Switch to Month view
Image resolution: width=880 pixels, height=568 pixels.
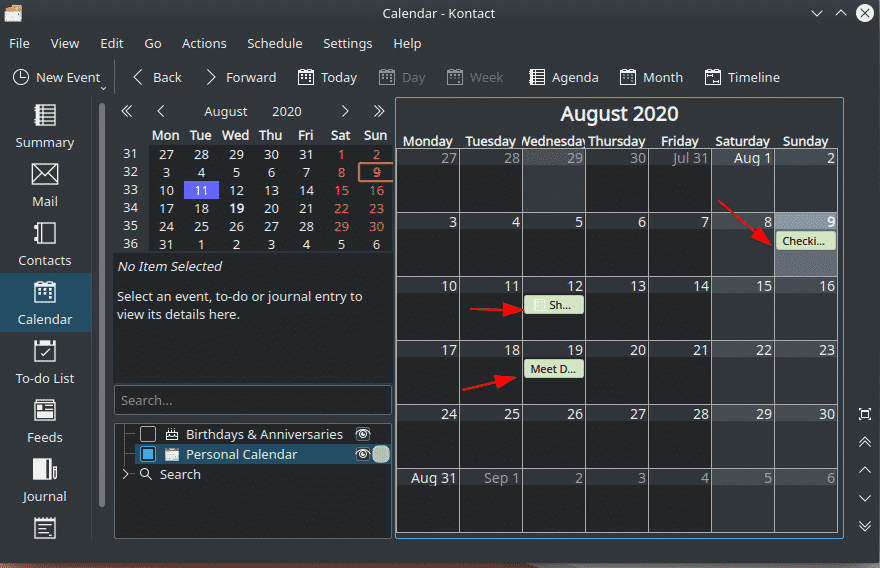[652, 77]
